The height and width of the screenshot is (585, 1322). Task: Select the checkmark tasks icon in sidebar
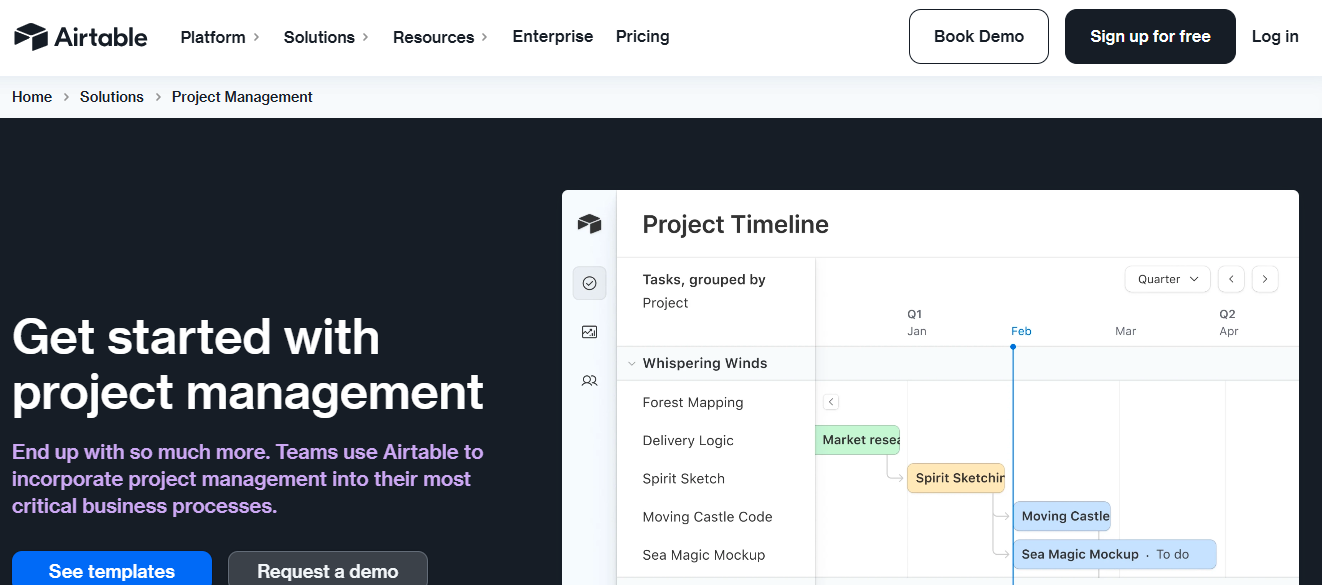pos(589,283)
